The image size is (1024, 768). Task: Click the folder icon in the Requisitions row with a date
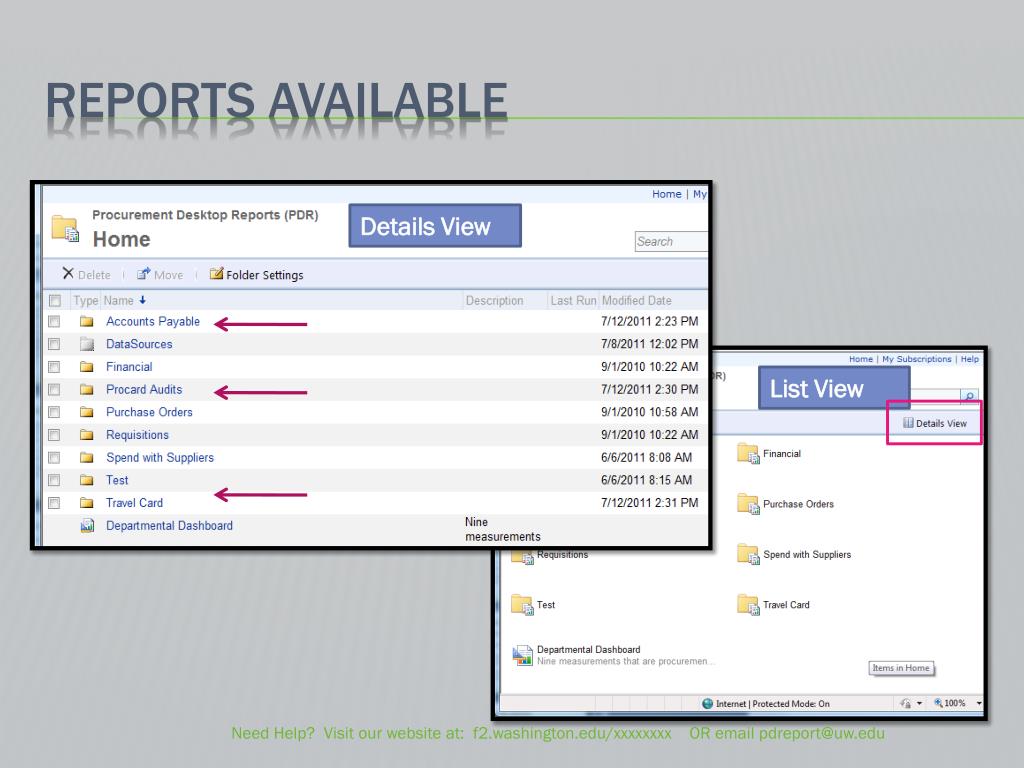coord(86,435)
